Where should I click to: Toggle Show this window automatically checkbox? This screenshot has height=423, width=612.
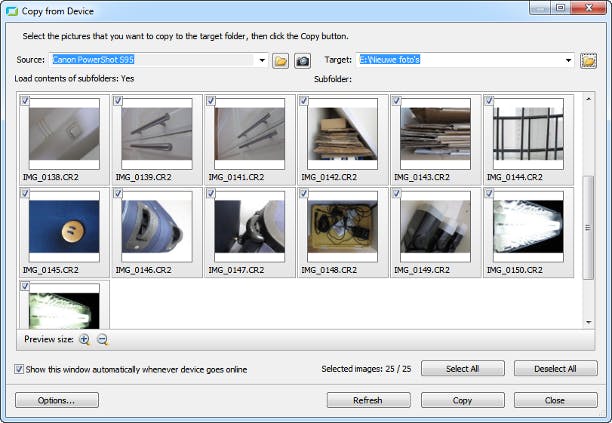tap(19, 369)
